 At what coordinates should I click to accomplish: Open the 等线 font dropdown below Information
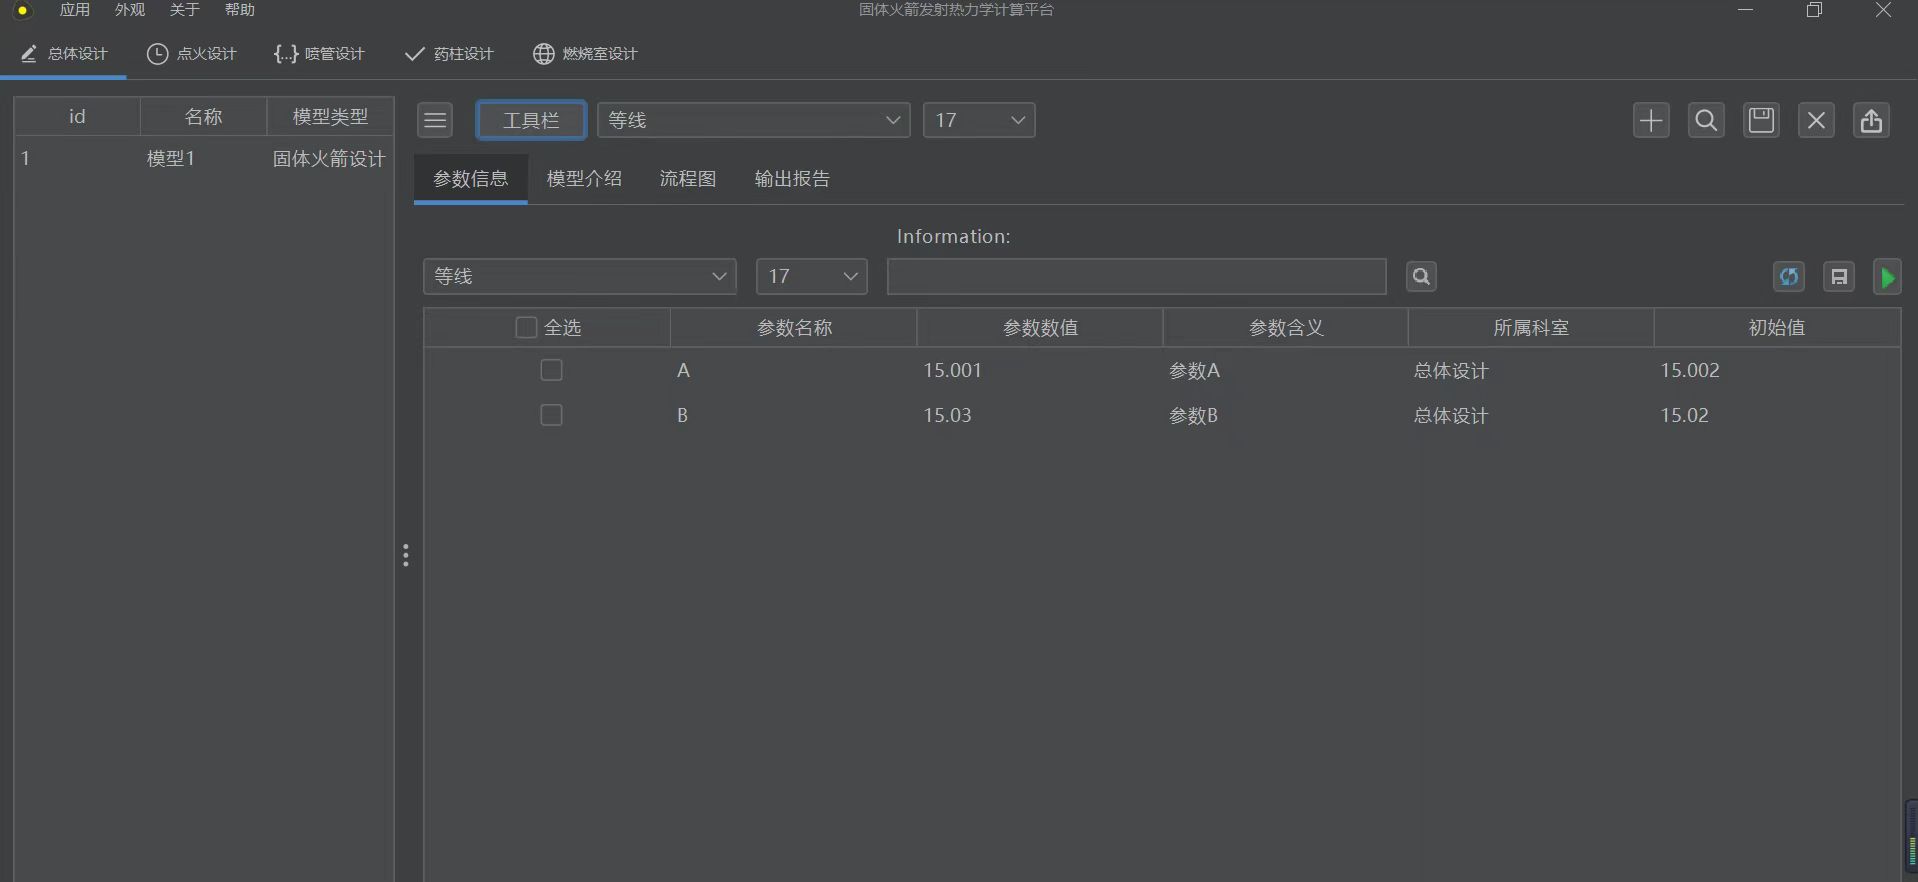click(x=580, y=276)
